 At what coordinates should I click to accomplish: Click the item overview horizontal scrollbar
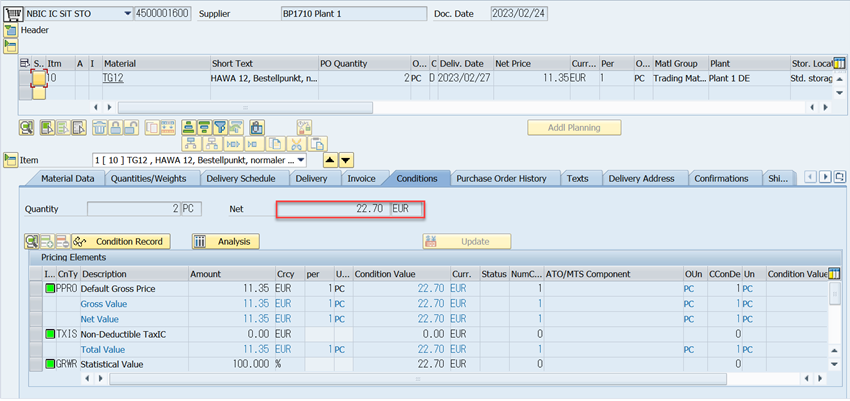[245, 107]
